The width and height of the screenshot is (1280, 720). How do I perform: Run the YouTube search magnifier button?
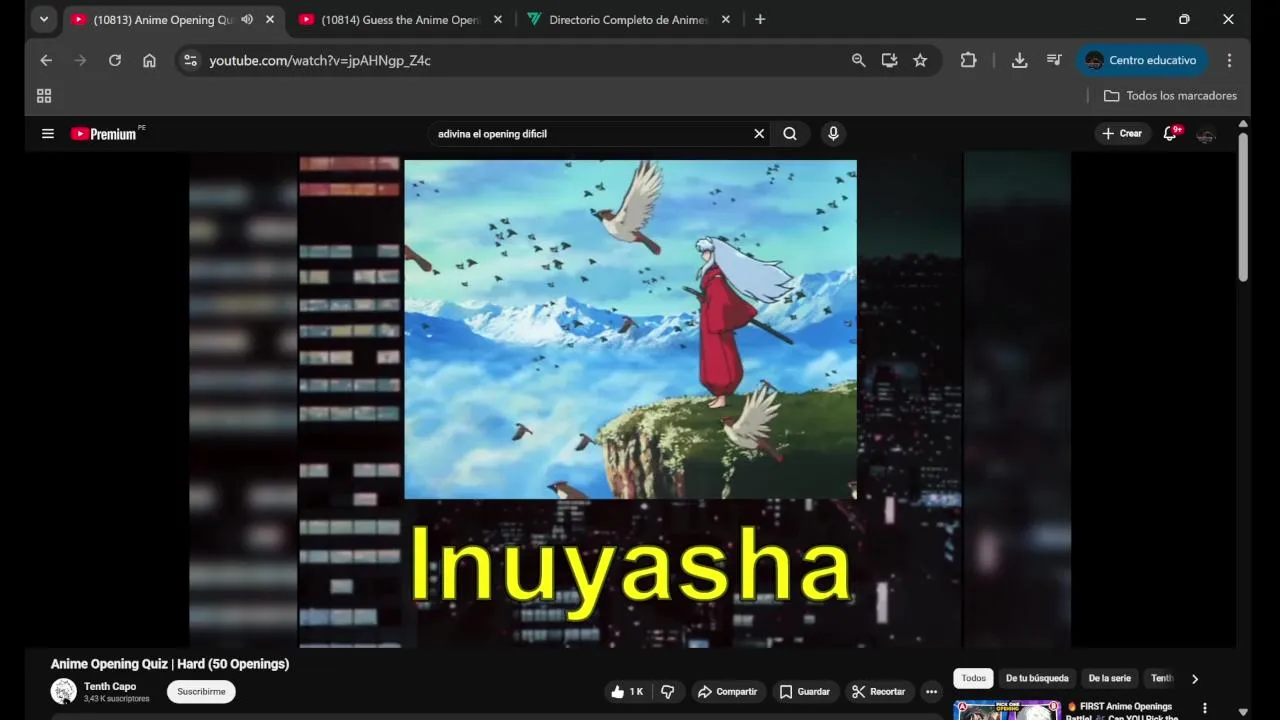coord(790,133)
